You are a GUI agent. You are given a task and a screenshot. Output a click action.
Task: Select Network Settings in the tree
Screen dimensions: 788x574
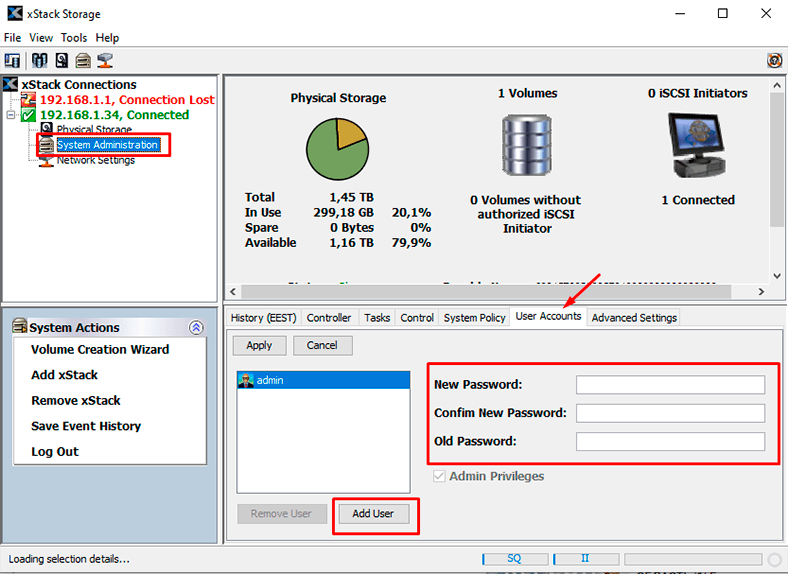[95, 160]
